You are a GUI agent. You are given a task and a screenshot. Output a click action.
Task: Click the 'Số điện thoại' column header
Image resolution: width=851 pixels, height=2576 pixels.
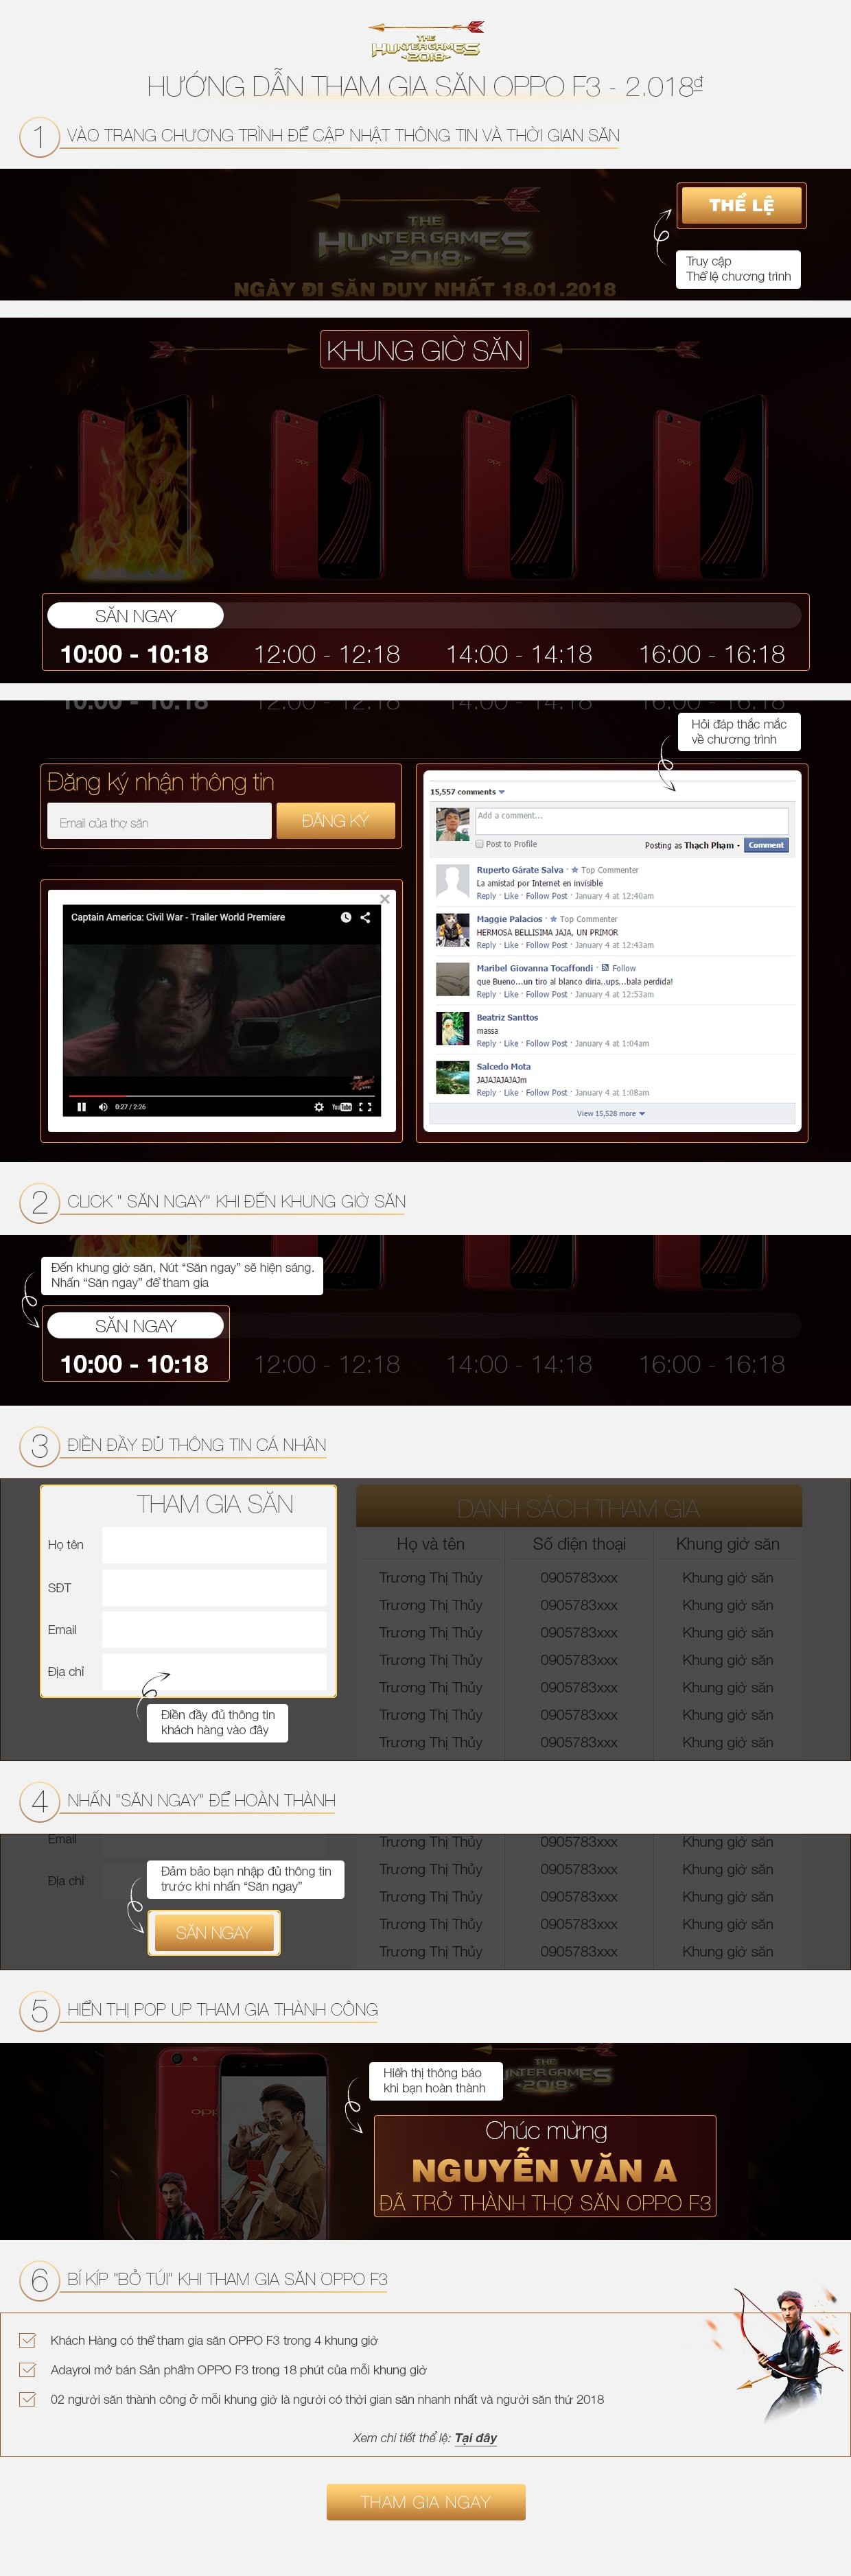[x=579, y=1543]
